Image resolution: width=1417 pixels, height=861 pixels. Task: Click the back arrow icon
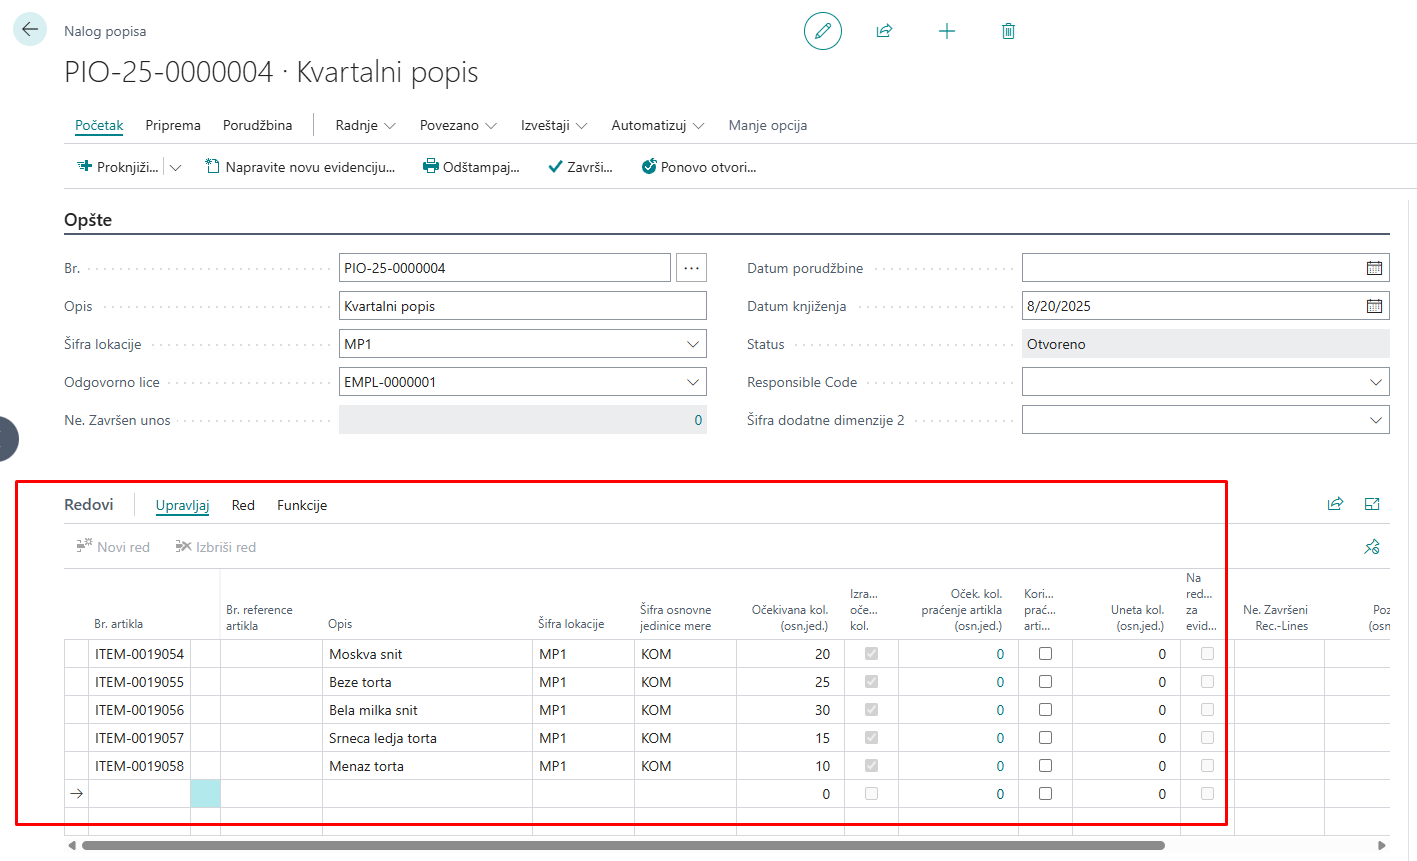tap(30, 30)
